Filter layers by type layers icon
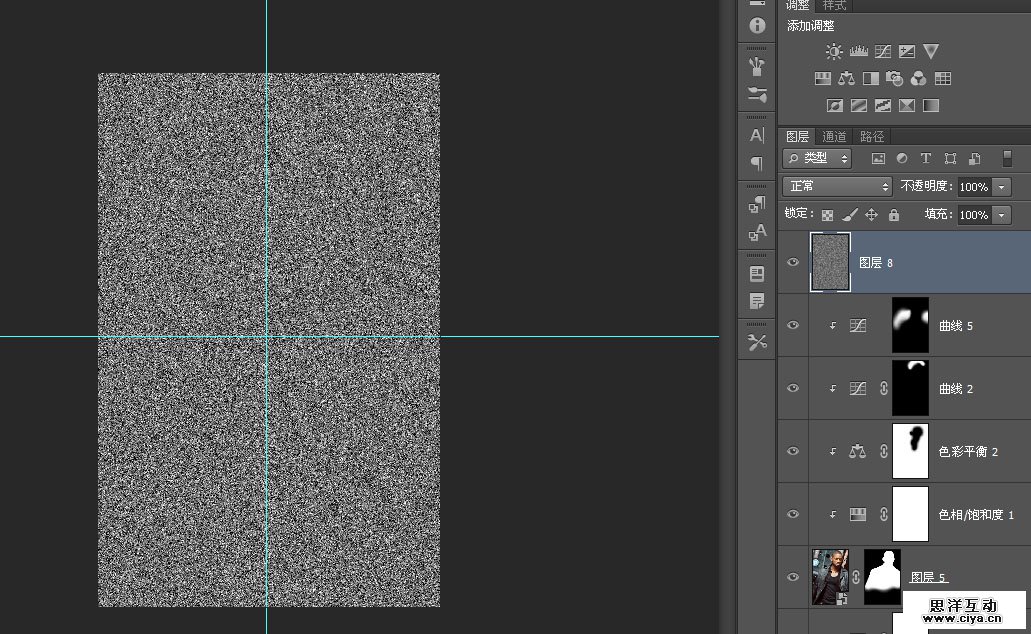 tap(926, 158)
